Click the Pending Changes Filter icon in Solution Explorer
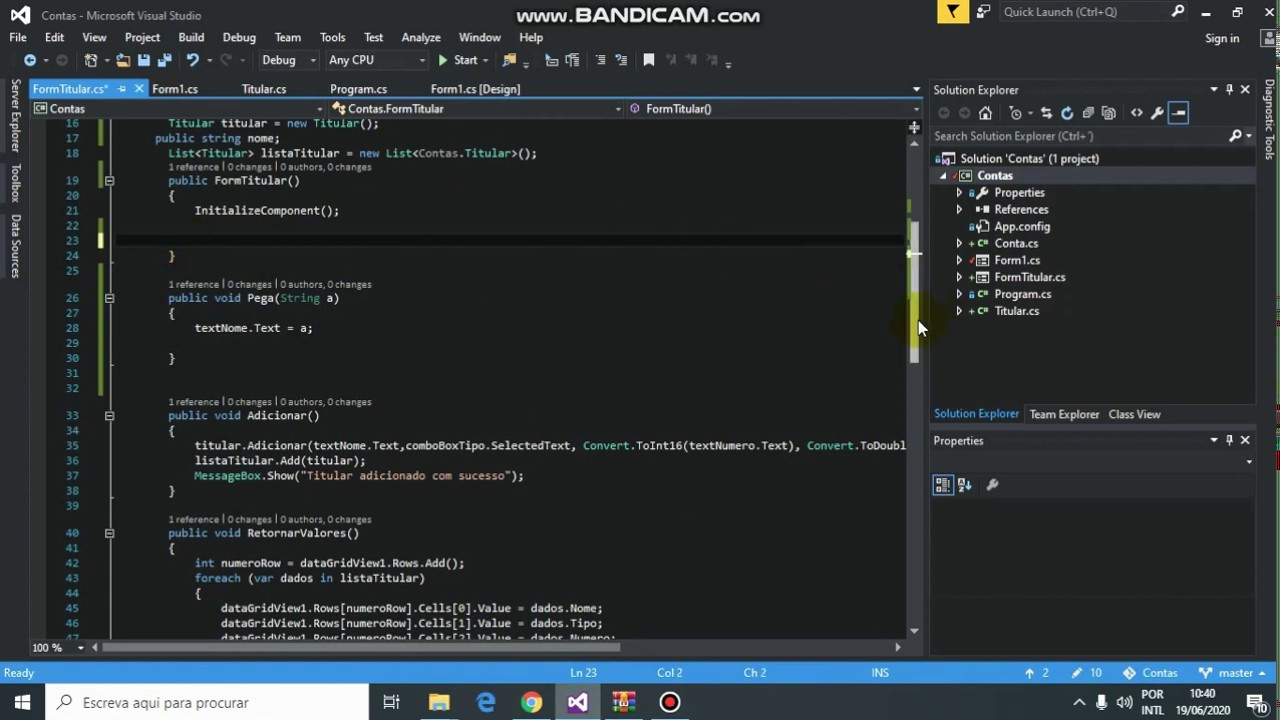1280x720 pixels. [1016, 113]
